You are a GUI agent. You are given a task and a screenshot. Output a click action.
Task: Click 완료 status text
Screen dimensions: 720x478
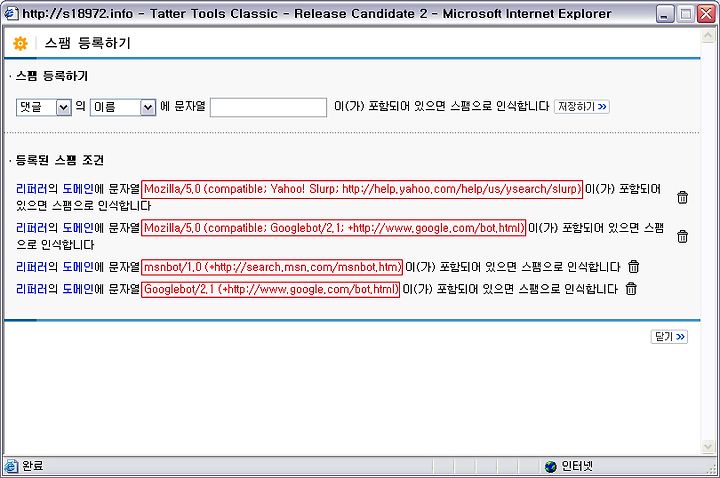(33, 466)
